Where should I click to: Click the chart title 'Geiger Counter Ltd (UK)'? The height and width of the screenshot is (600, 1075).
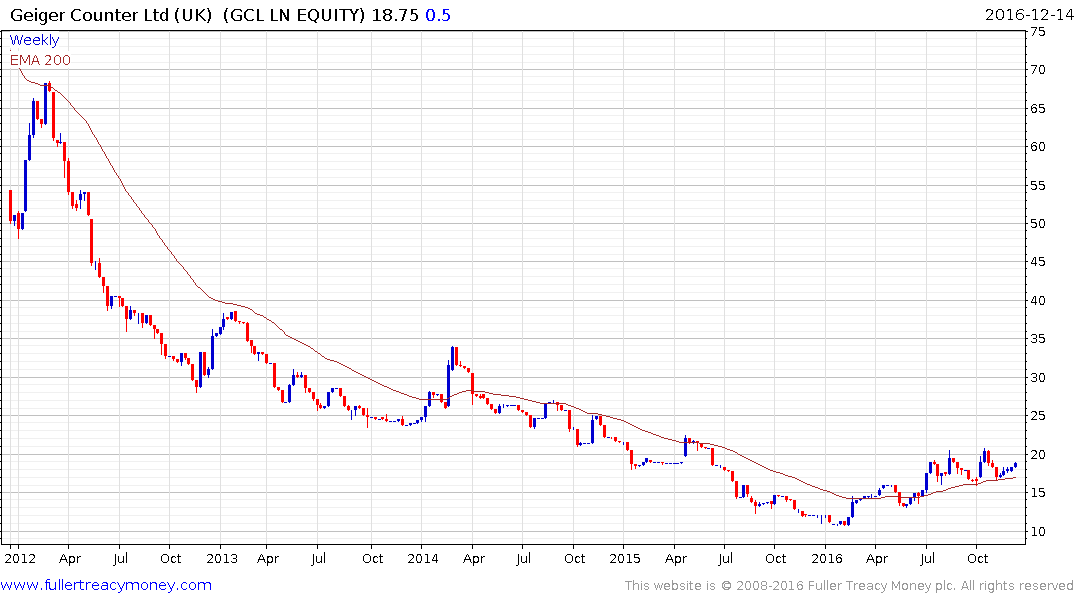(x=111, y=15)
